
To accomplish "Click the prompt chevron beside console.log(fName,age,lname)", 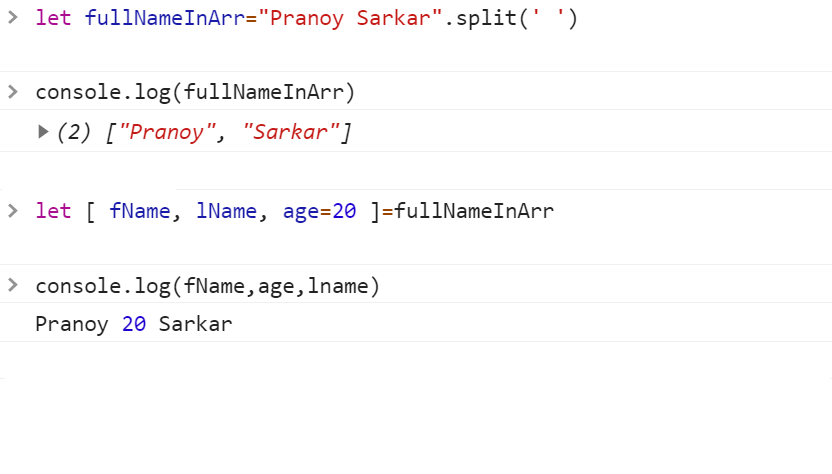I will pyautogui.click(x=13, y=285).
